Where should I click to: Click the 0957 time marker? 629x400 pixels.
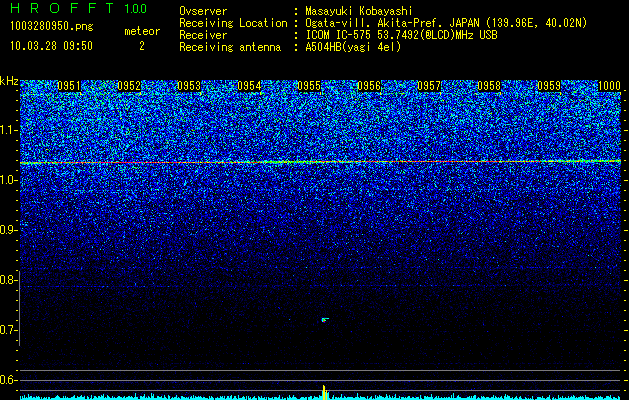pyautogui.click(x=429, y=86)
